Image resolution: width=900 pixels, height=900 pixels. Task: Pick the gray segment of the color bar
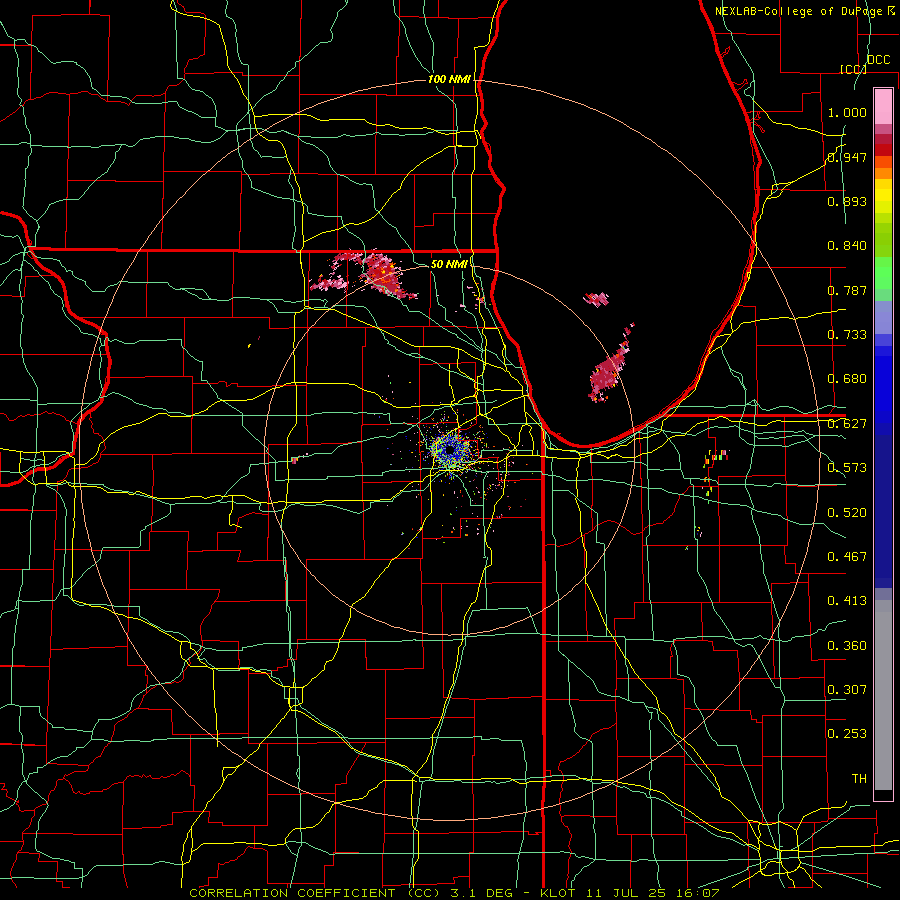pos(883,695)
